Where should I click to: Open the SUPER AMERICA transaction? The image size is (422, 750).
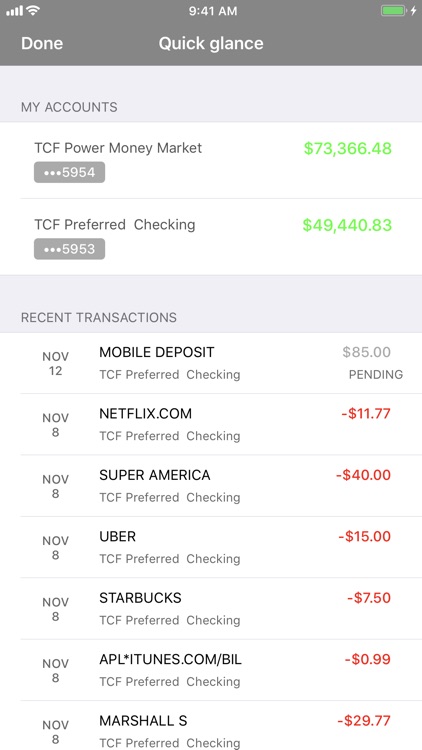click(211, 486)
